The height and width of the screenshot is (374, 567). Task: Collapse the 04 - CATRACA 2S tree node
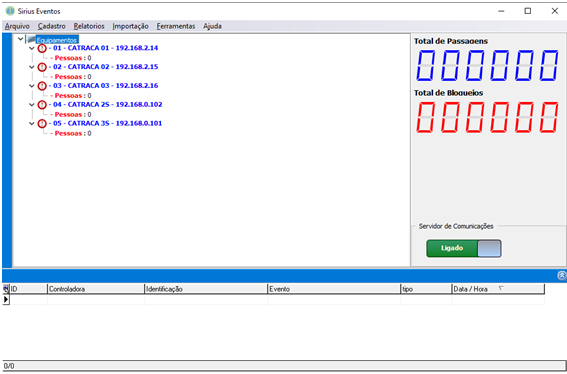(x=32, y=105)
